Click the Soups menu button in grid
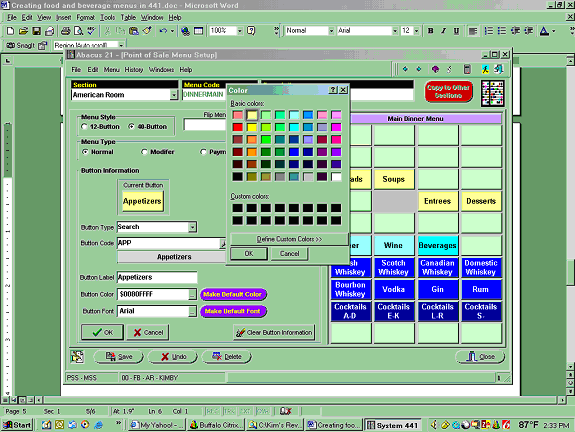Image resolution: width=575 pixels, height=432 pixels. point(394,179)
